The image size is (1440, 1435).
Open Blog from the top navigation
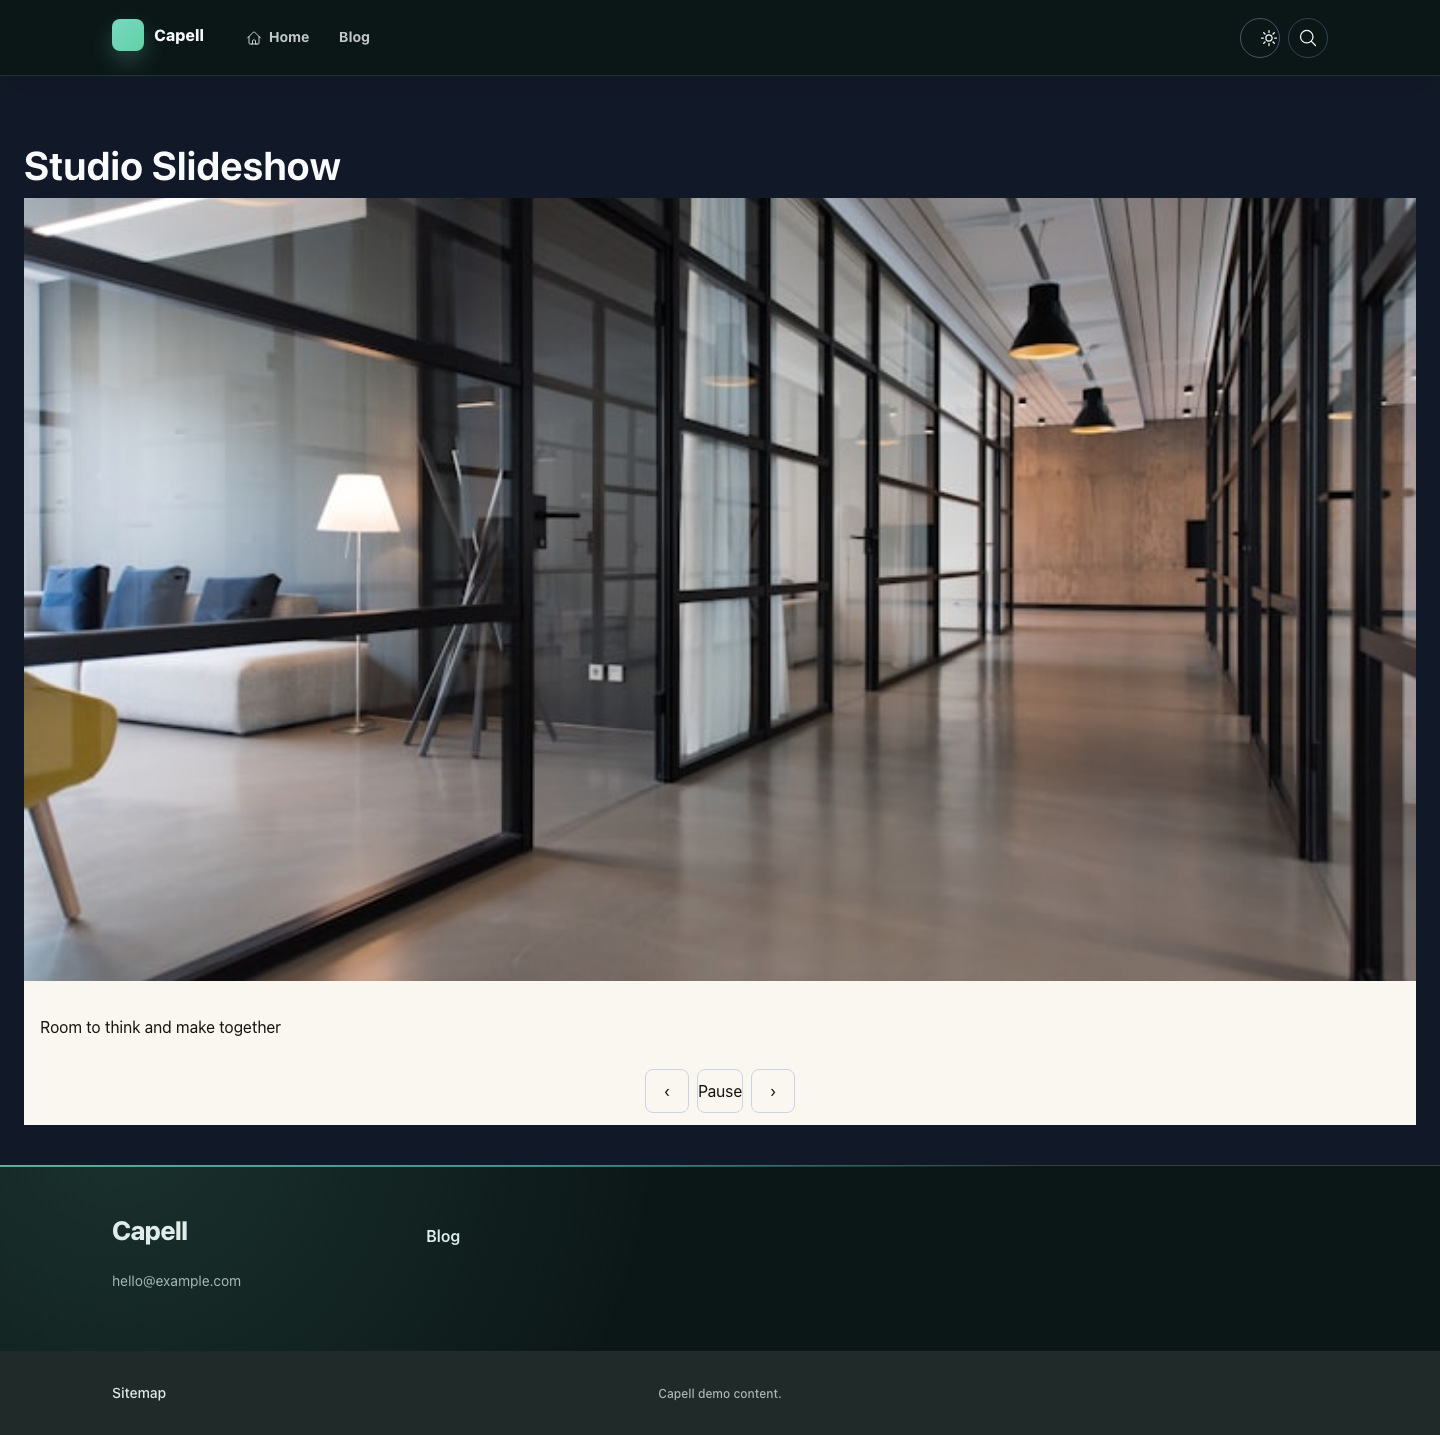(354, 37)
